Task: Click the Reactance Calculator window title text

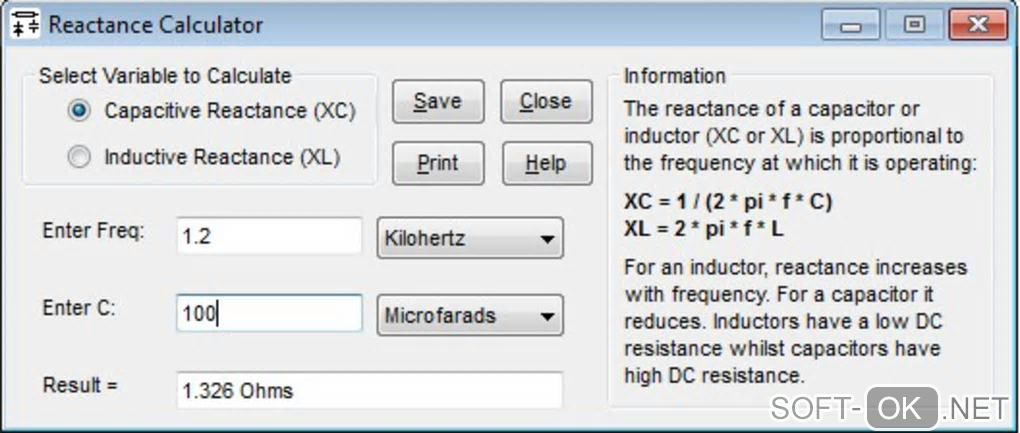Action: (x=155, y=25)
